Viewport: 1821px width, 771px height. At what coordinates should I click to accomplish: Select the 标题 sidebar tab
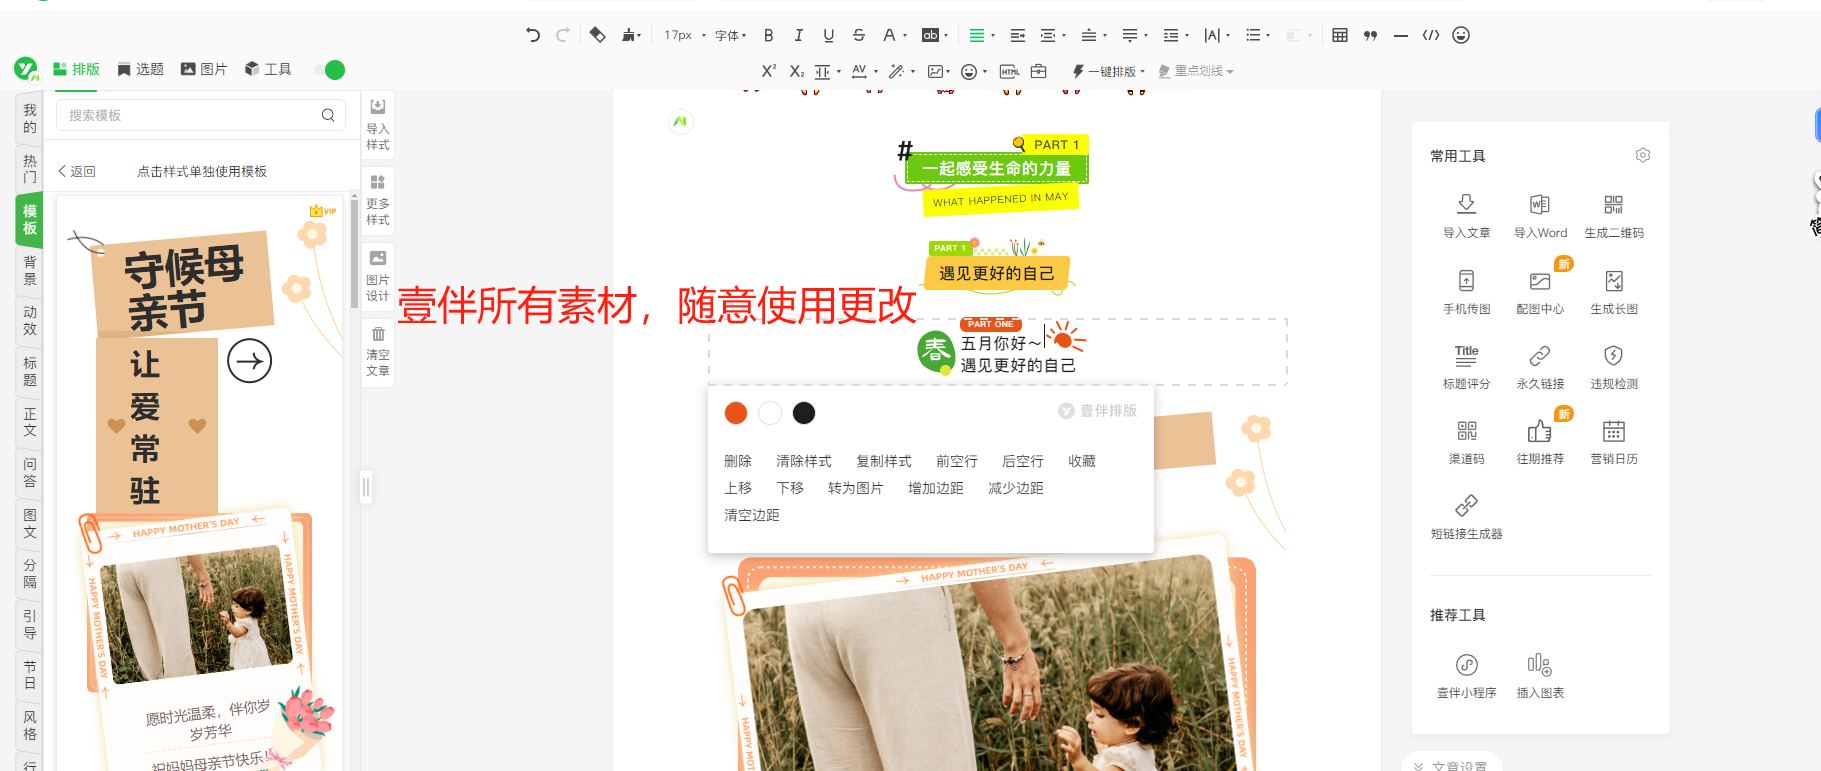(x=29, y=371)
